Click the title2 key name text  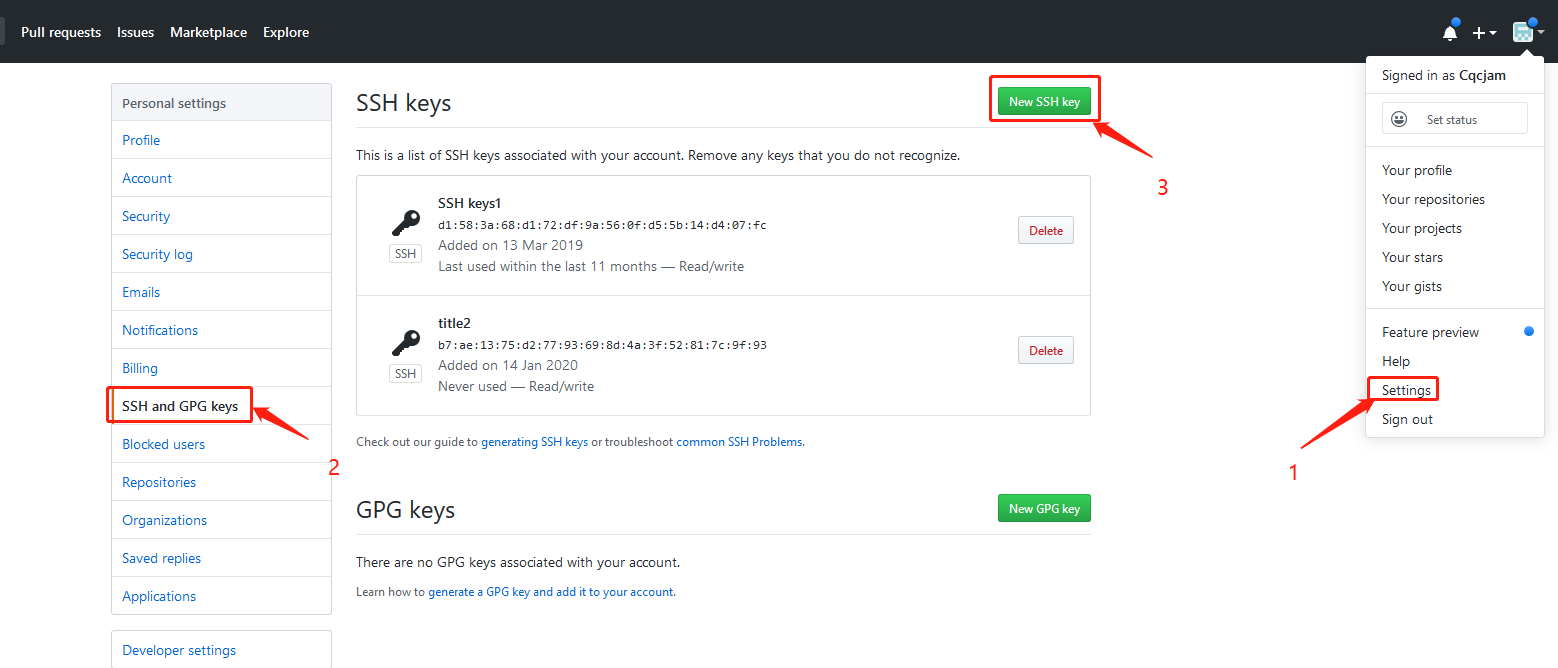pos(454,323)
